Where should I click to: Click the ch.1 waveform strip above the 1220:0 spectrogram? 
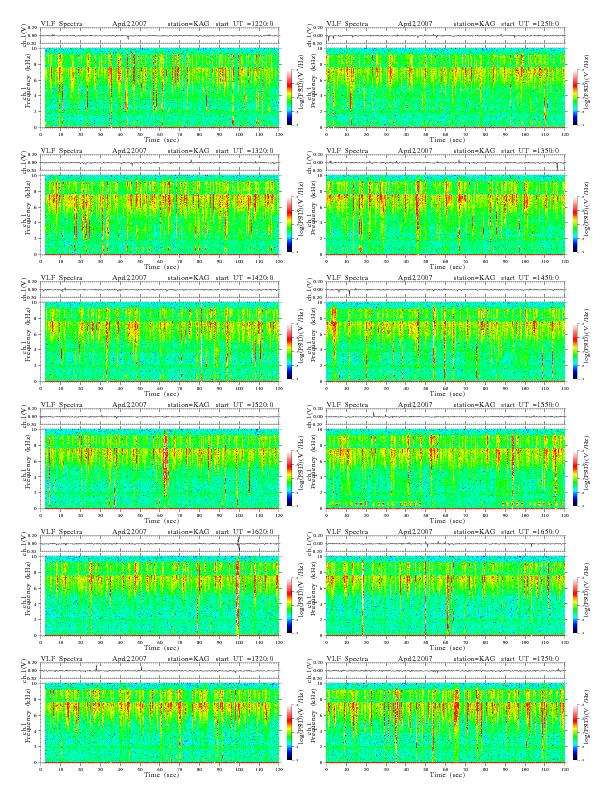(160, 36)
